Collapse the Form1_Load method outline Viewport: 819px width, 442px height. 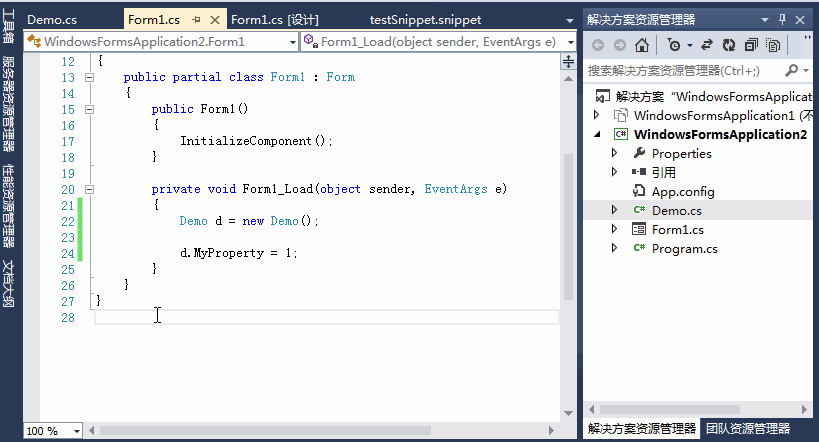(x=88, y=189)
